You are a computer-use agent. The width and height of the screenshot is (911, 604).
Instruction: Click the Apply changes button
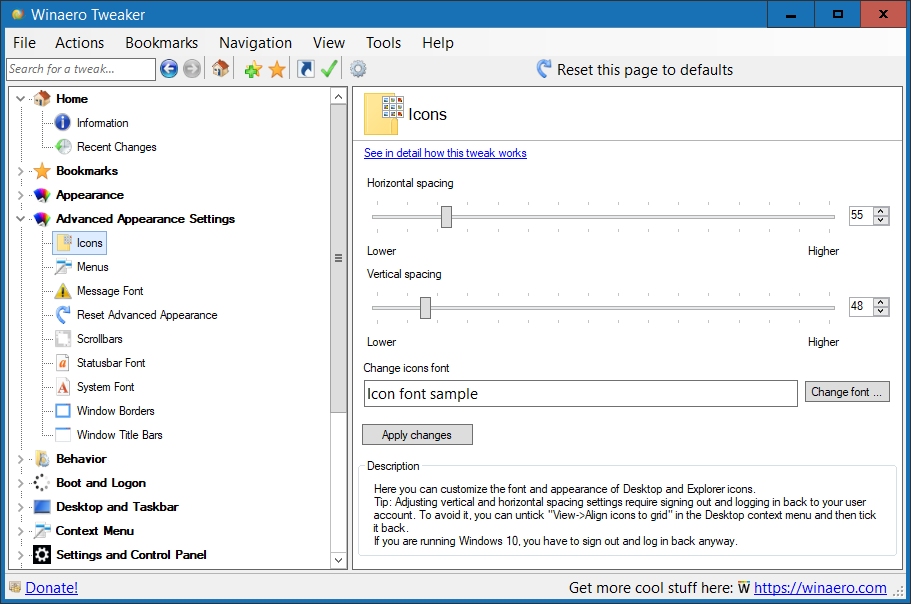coord(417,434)
